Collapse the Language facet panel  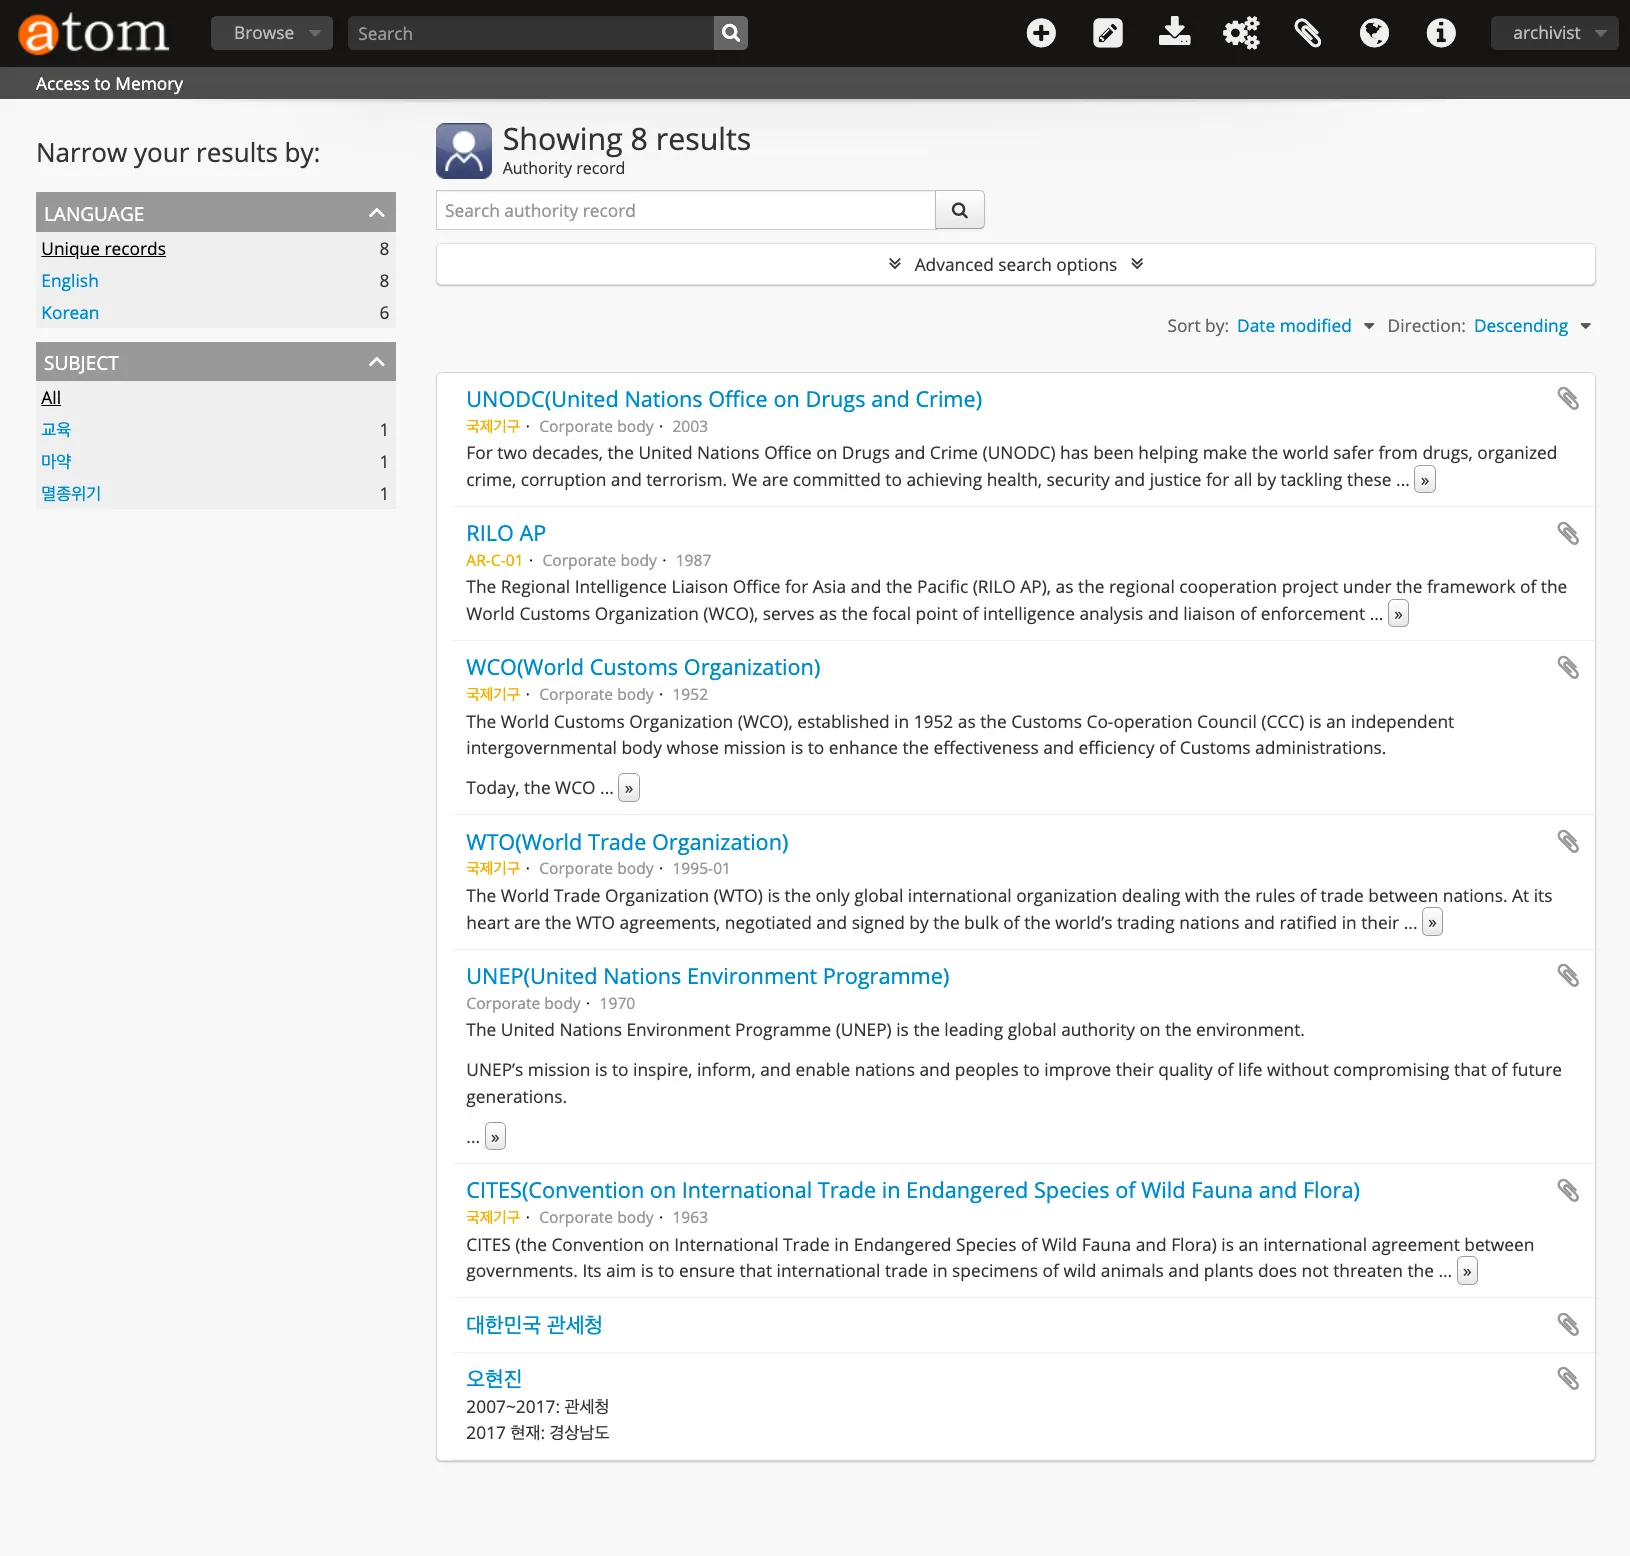216,212
